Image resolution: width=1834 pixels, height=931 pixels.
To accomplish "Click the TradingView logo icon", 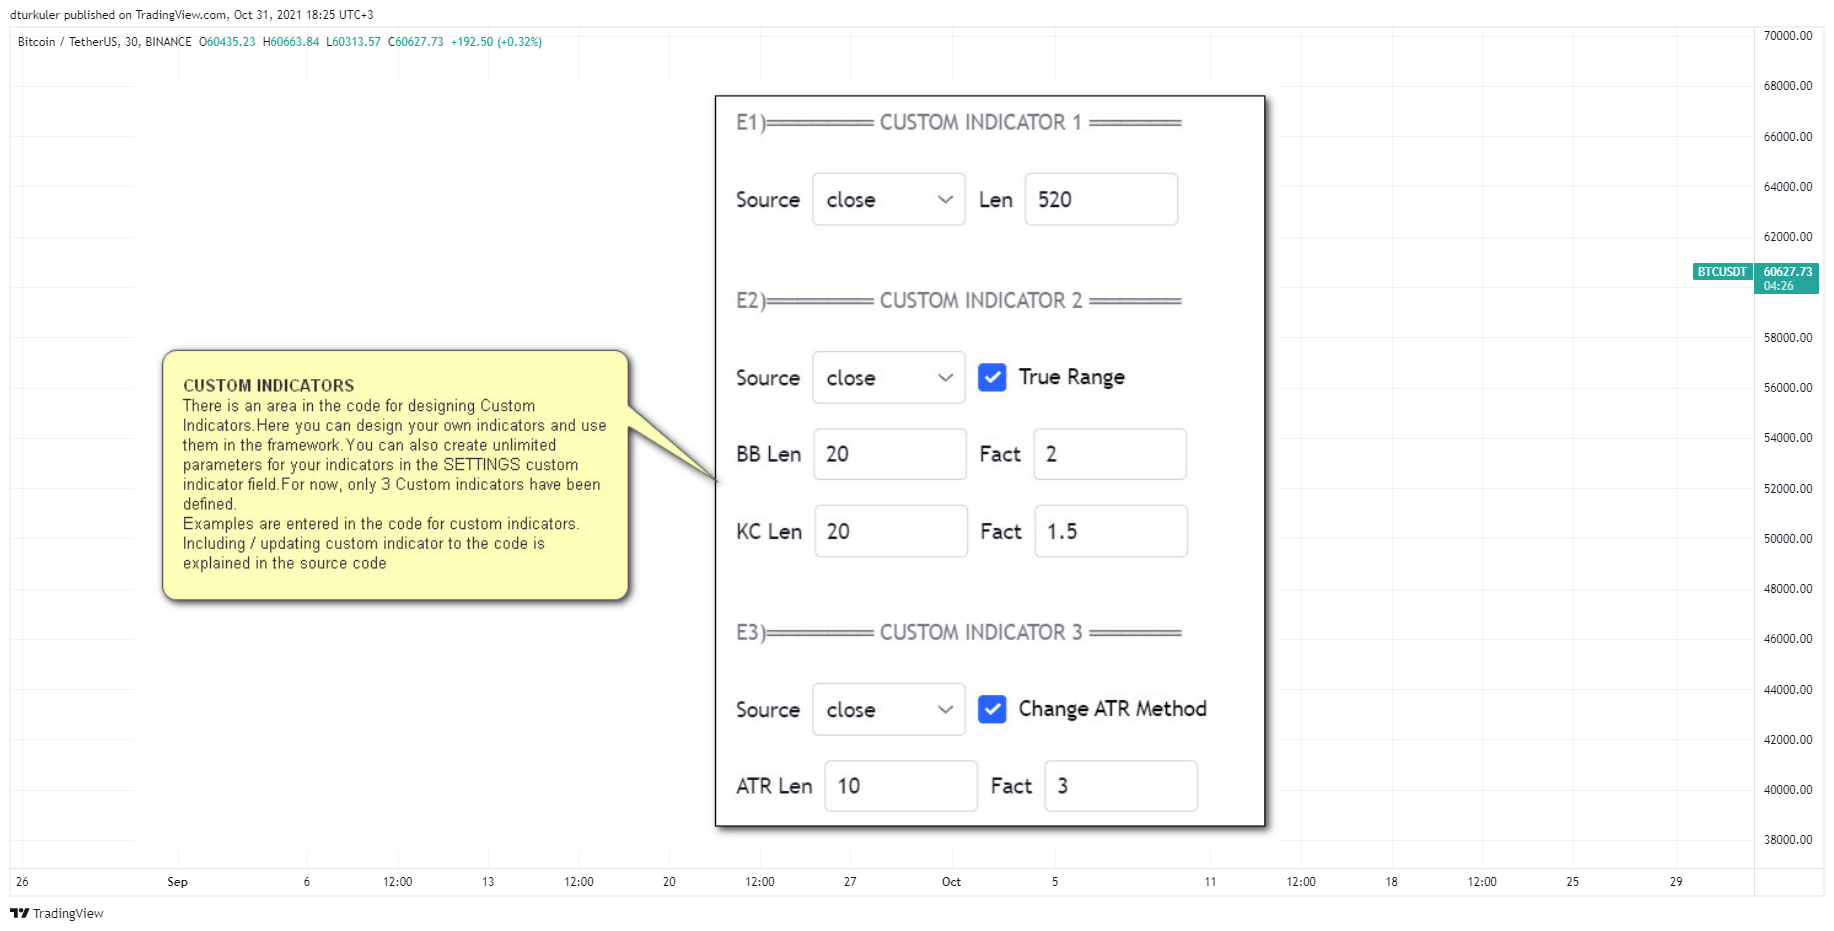I will [x=19, y=913].
